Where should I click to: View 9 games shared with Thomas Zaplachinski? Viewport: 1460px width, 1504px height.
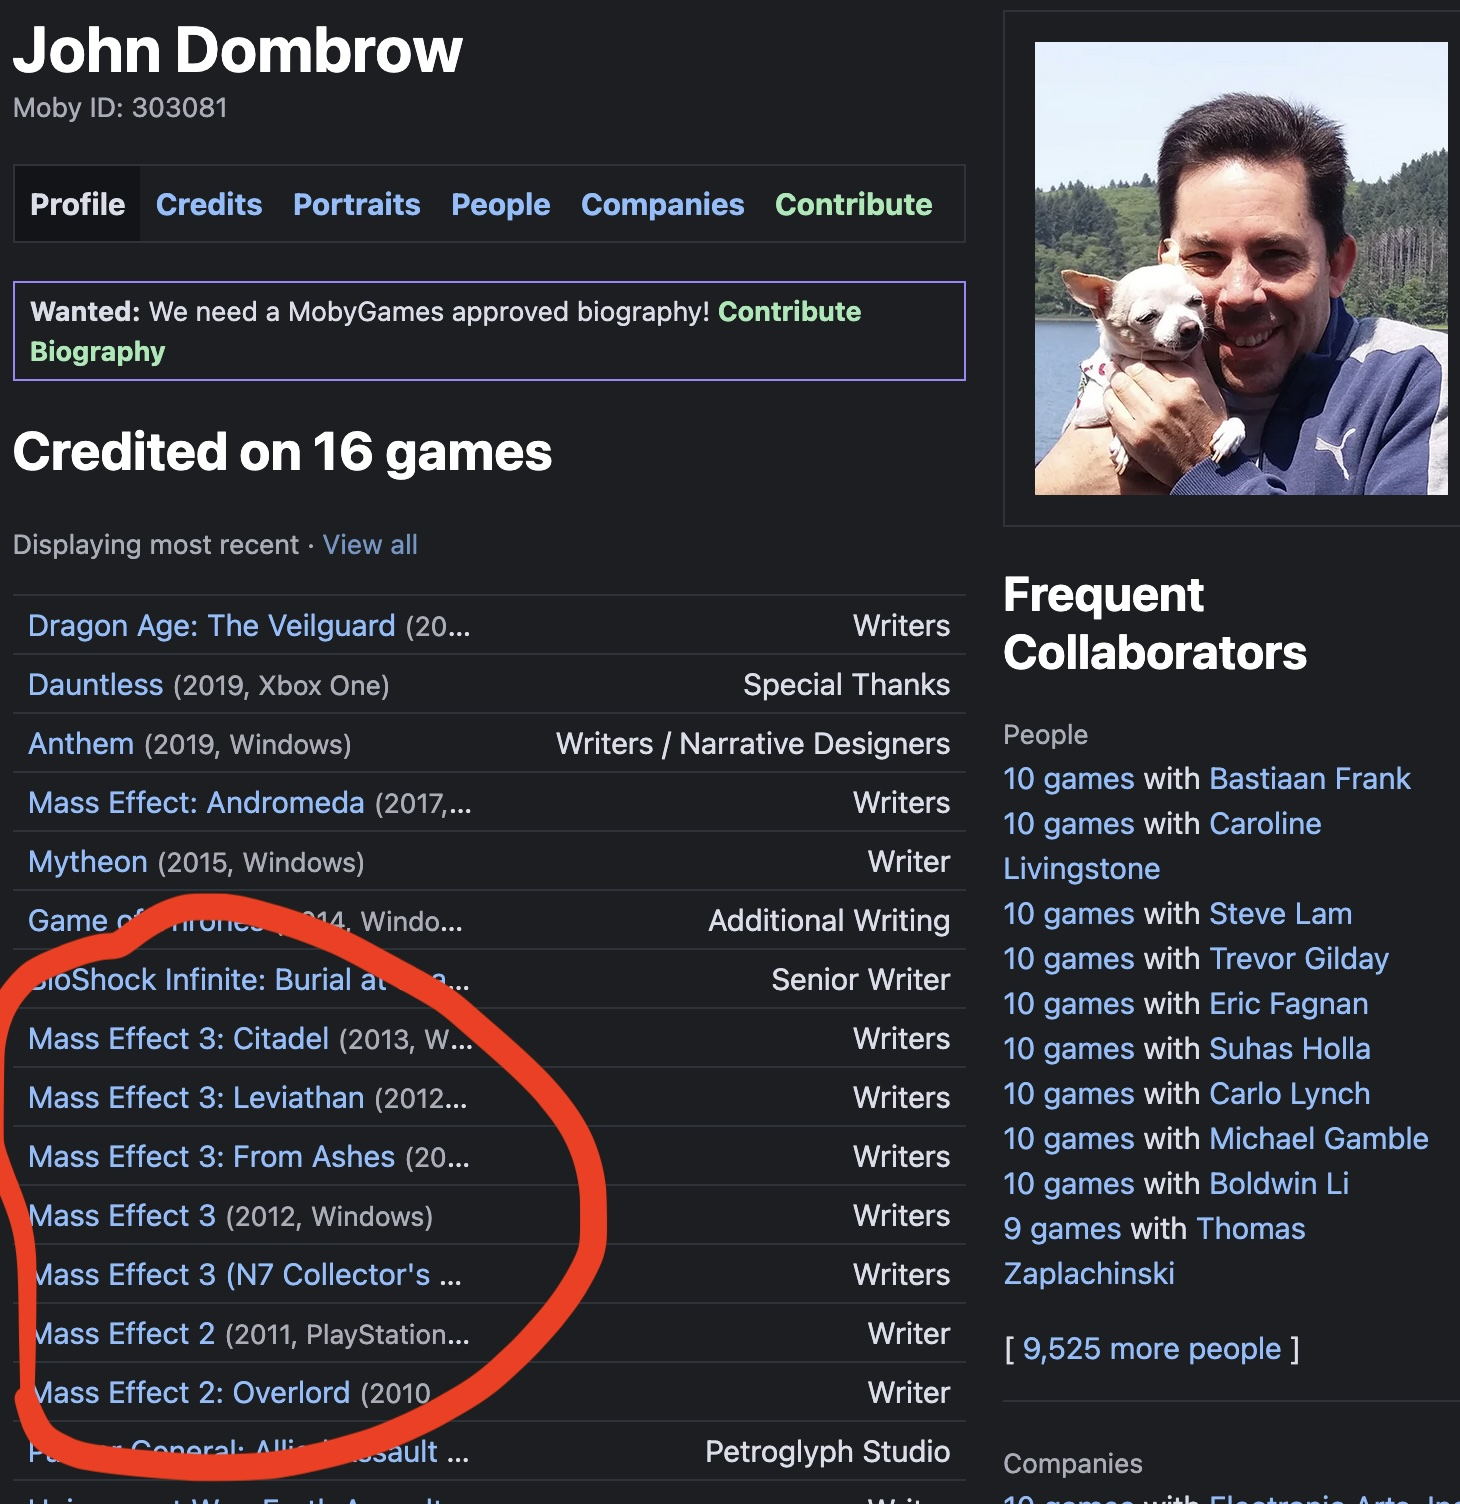click(1063, 1229)
